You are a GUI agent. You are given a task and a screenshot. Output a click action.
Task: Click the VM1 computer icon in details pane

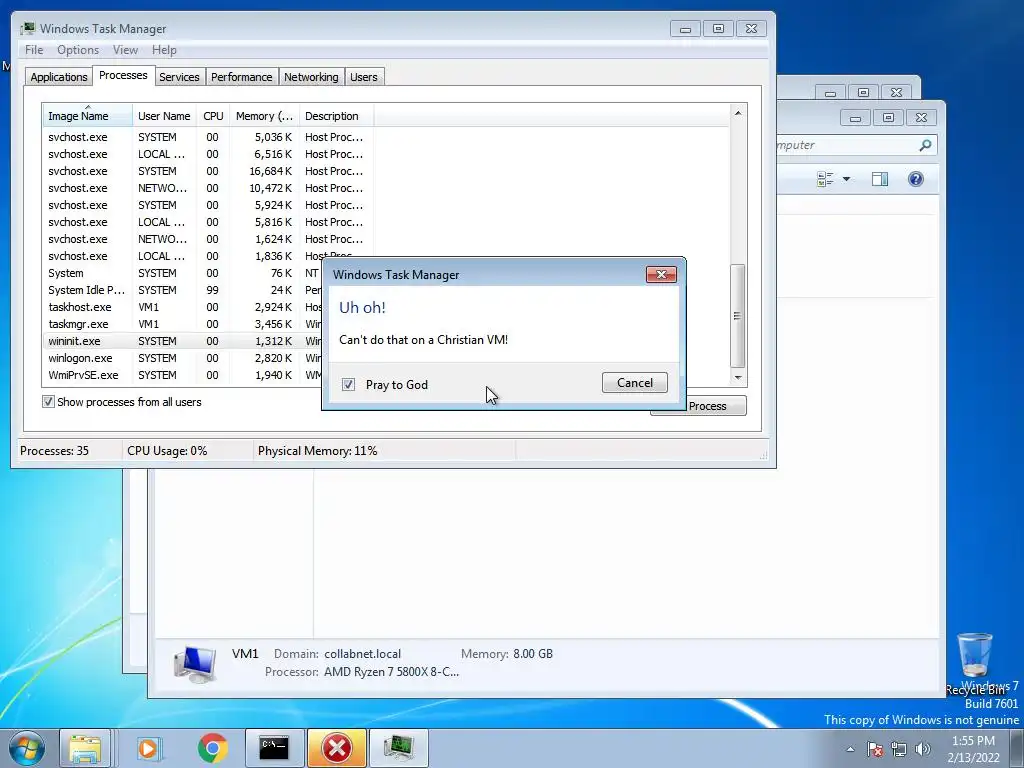195,664
